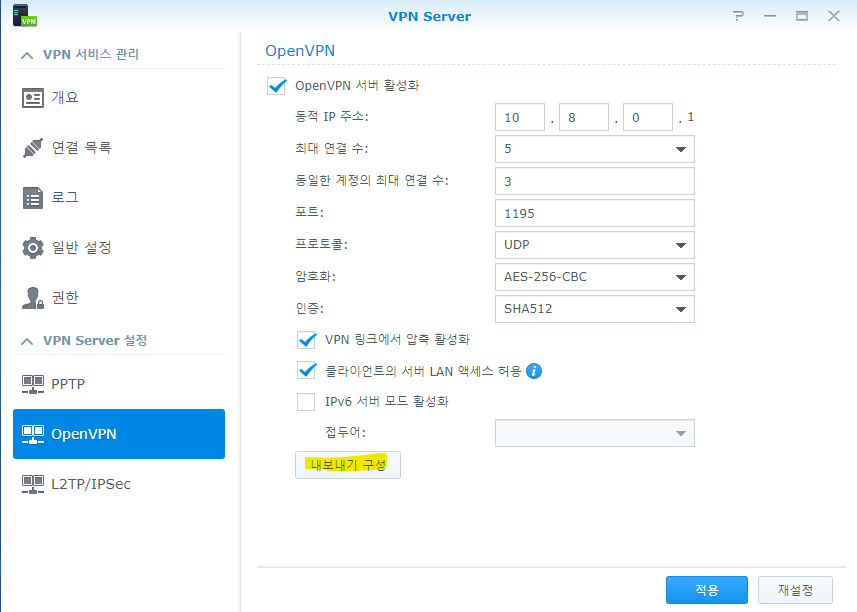Screen dimensions: 857x612
Task: Toggle VPN 링크에서 압축 활성화 checkbox
Action: click(x=307, y=340)
